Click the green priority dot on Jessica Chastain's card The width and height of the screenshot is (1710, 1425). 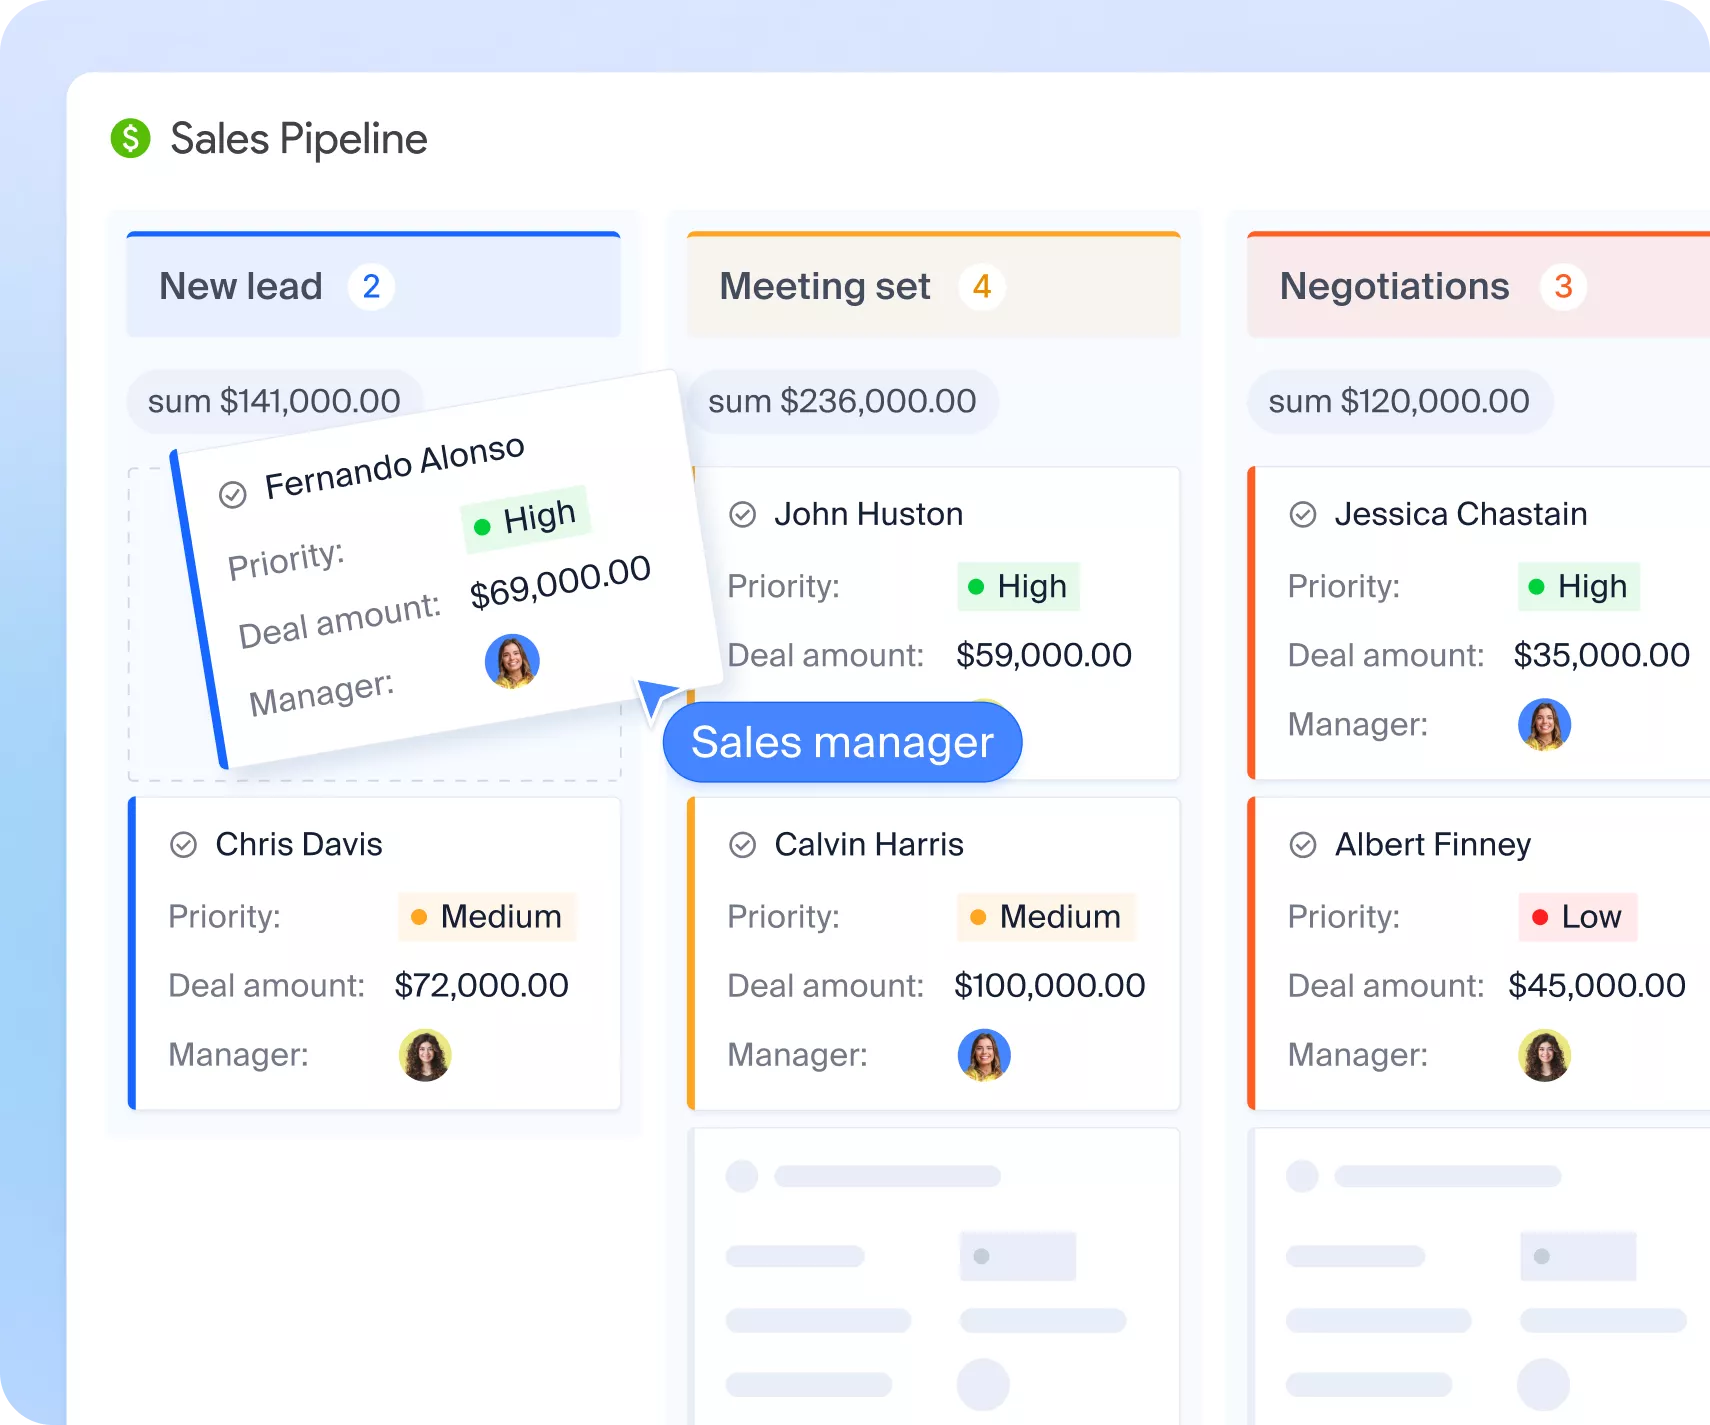1536,587
